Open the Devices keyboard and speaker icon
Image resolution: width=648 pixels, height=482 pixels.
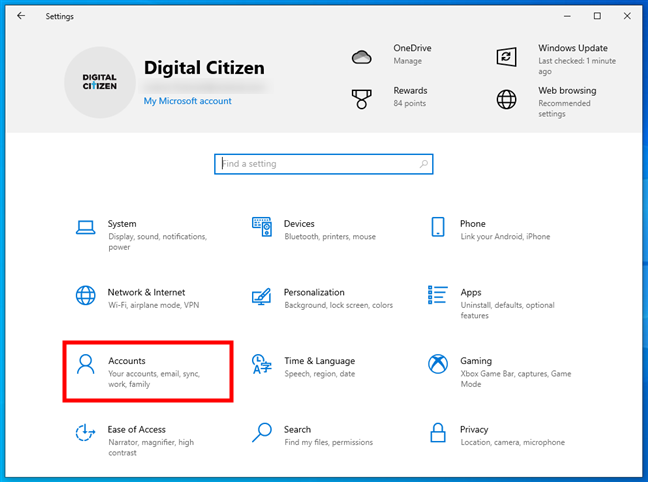[262, 227]
